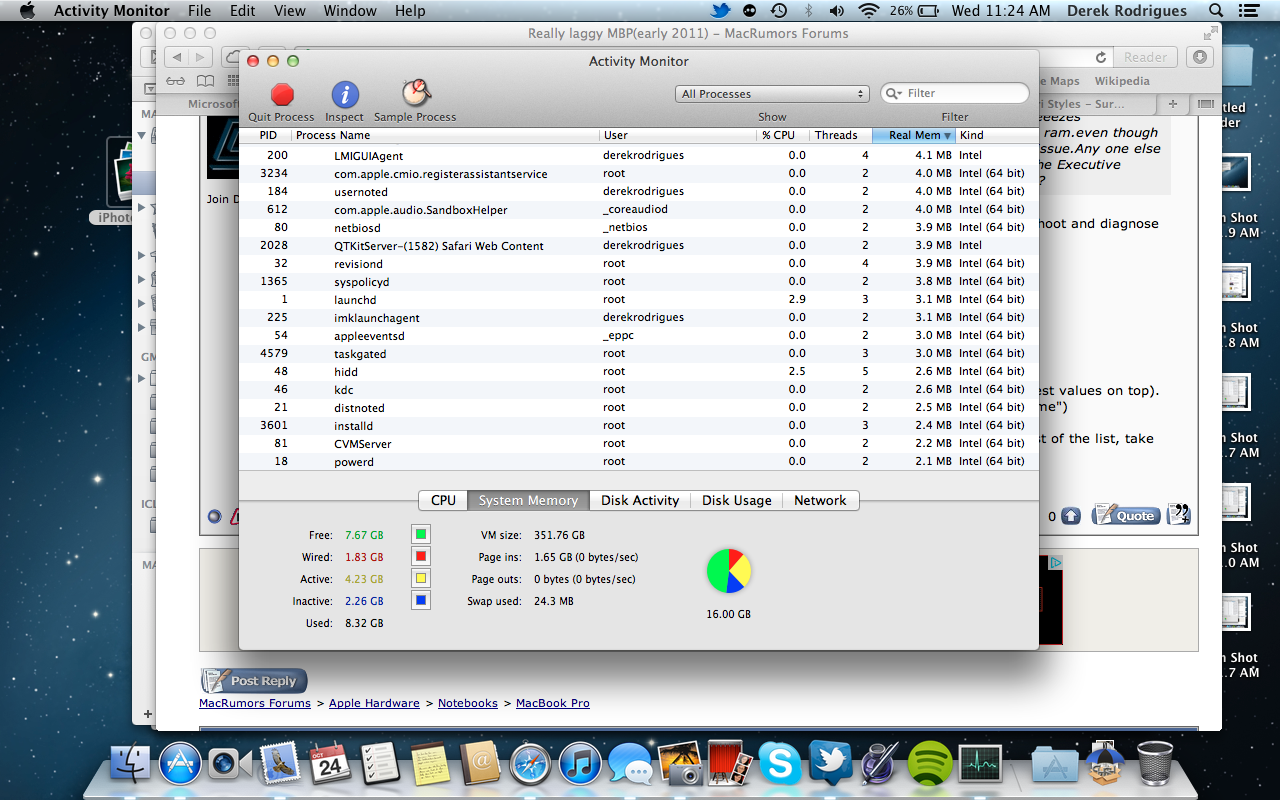Switch to the Network tab

click(820, 500)
